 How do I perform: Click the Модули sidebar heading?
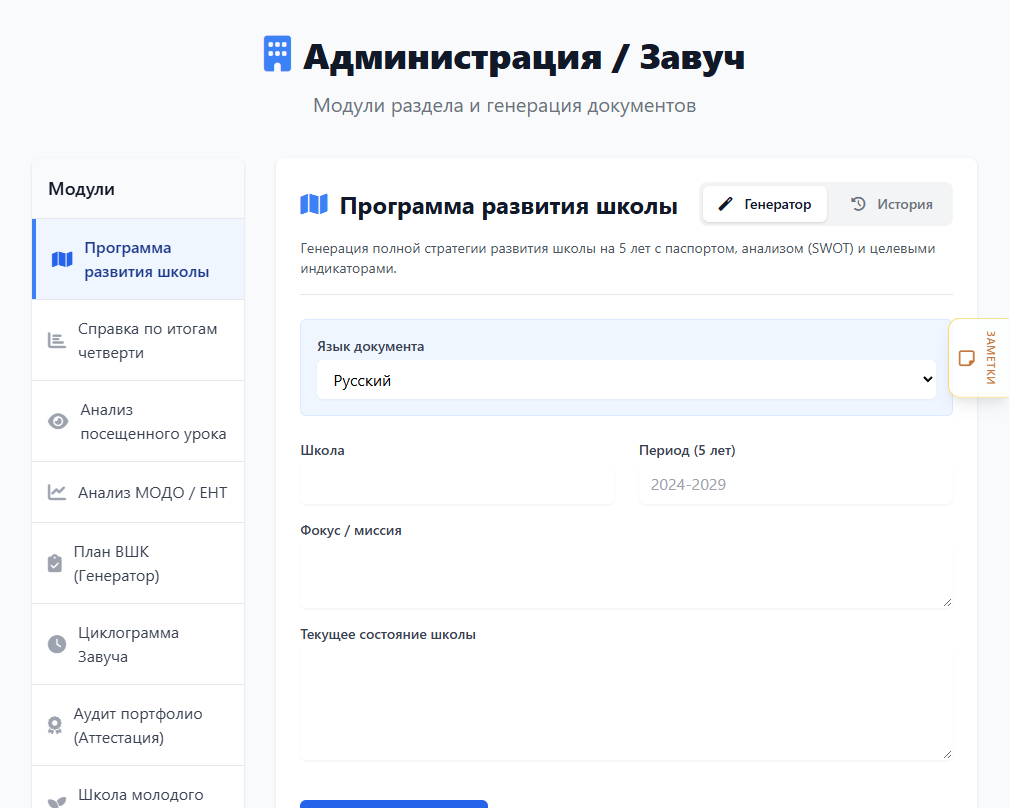click(x=81, y=189)
